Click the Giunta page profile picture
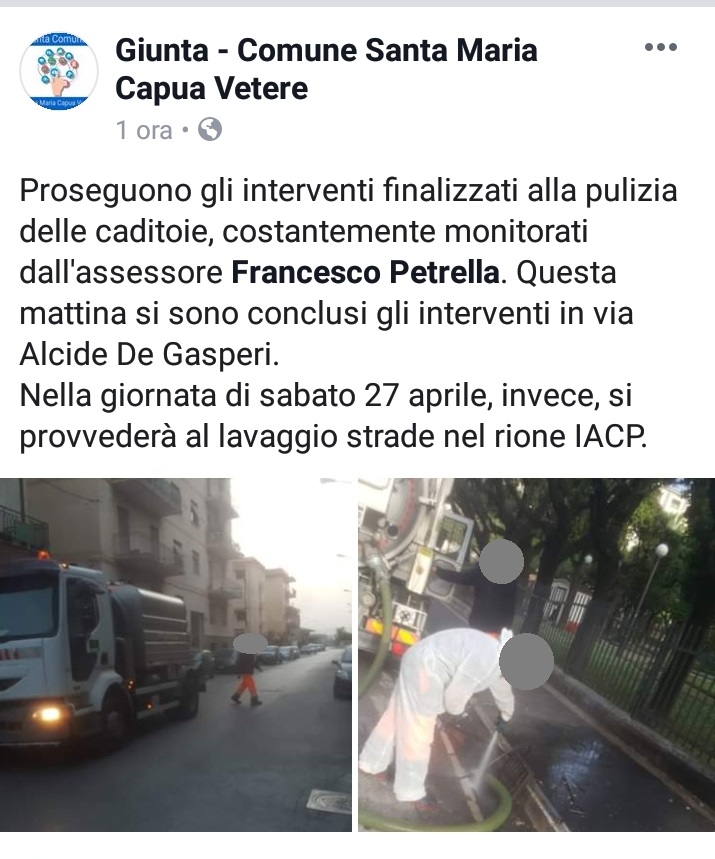The width and height of the screenshot is (715, 859). click(x=59, y=71)
